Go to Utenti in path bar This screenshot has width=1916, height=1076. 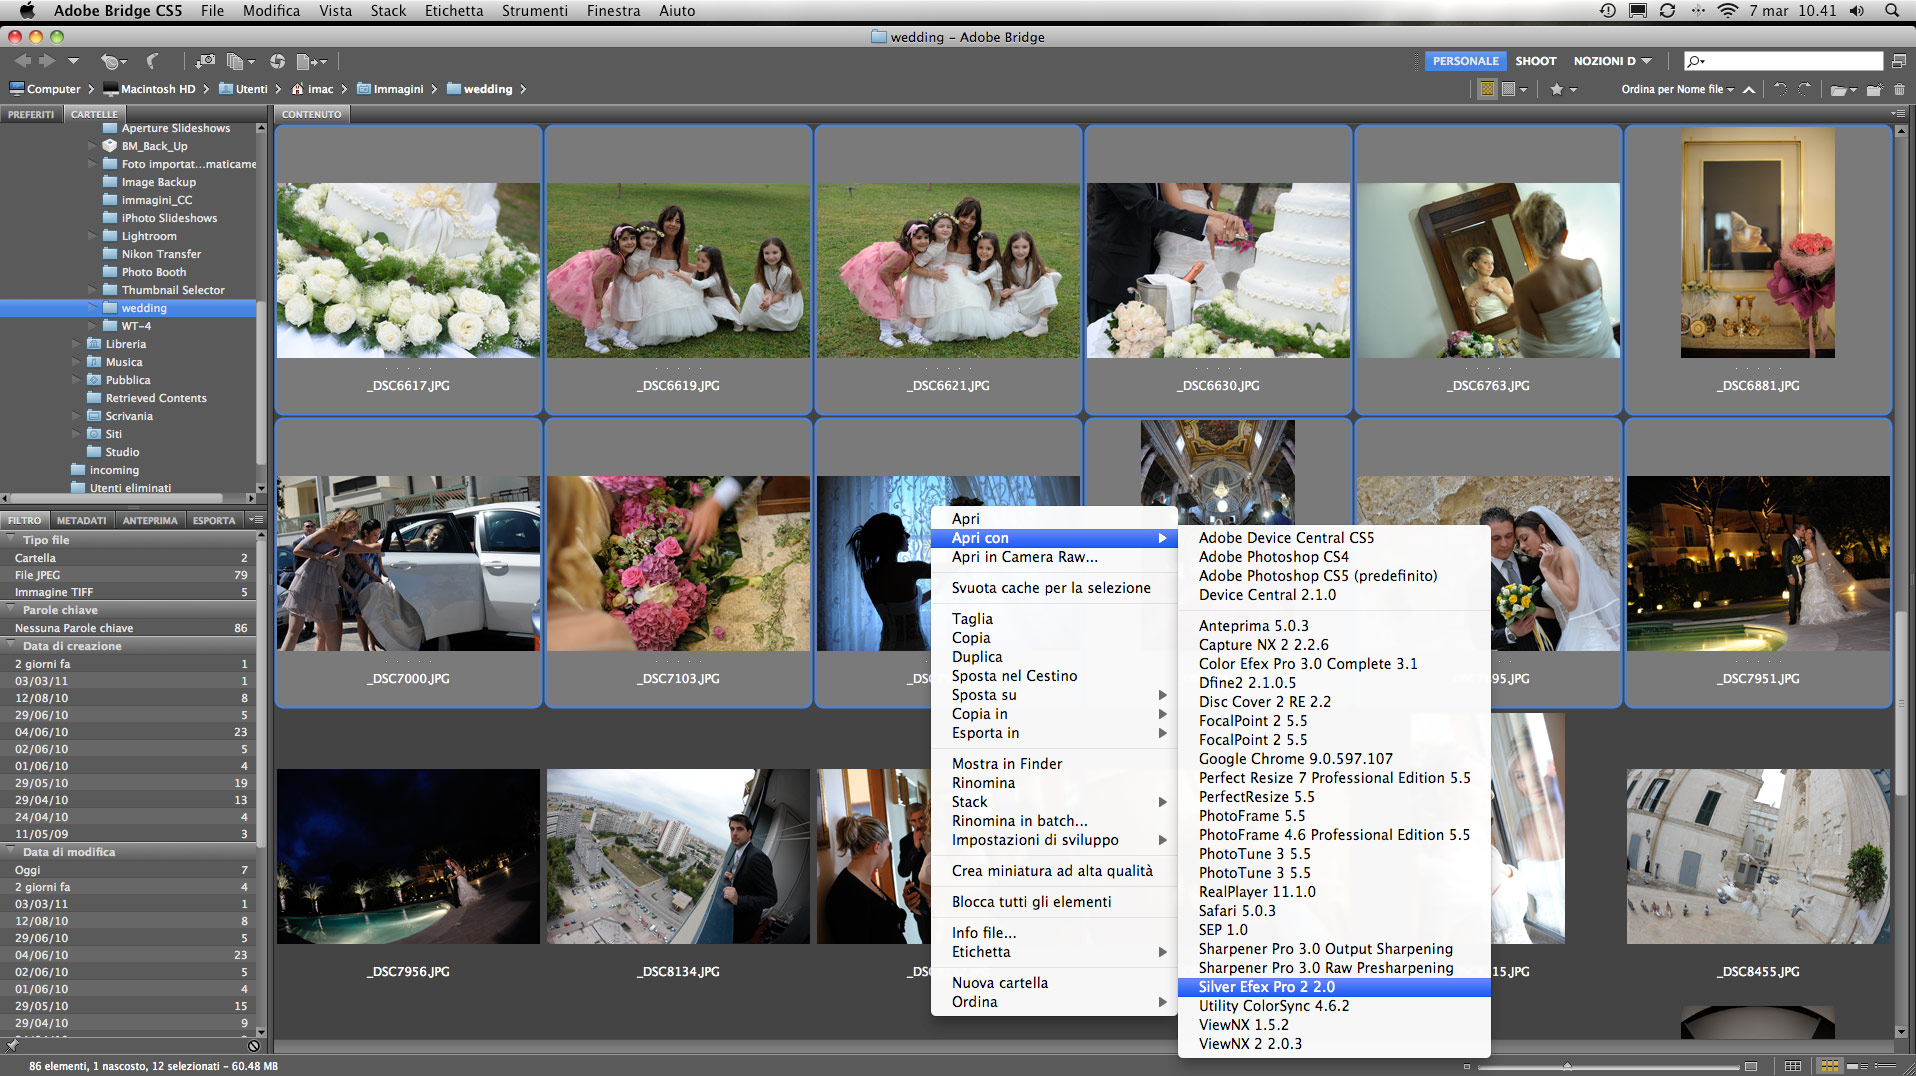pos(243,89)
